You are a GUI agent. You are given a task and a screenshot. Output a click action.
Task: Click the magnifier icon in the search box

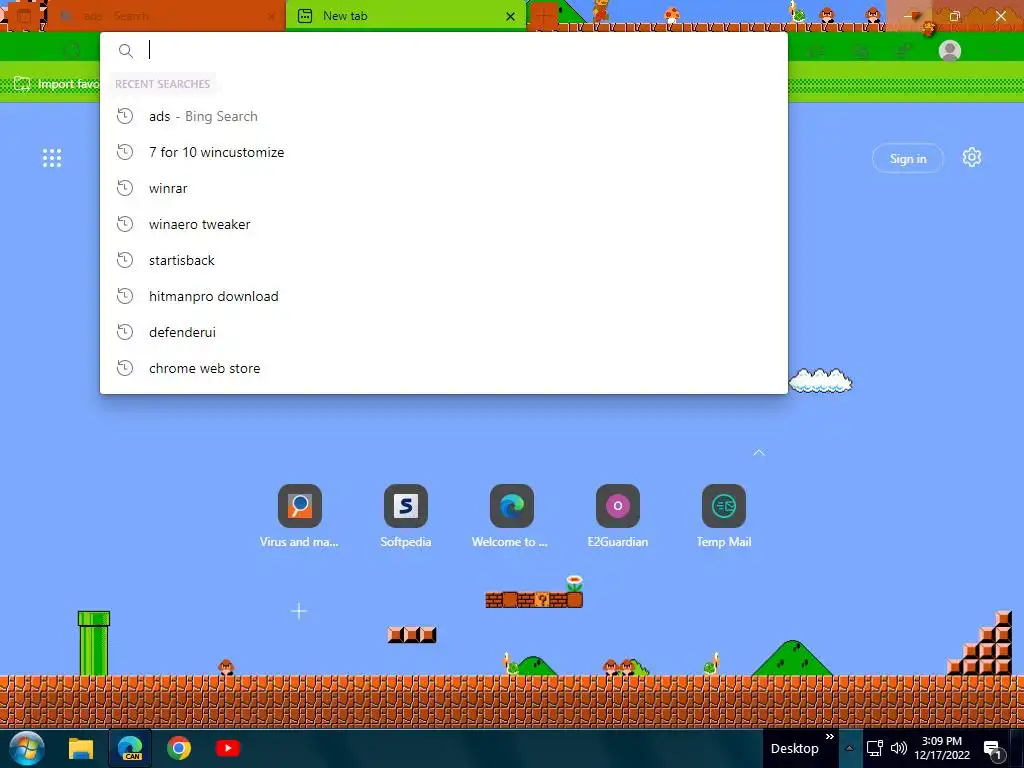point(125,51)
